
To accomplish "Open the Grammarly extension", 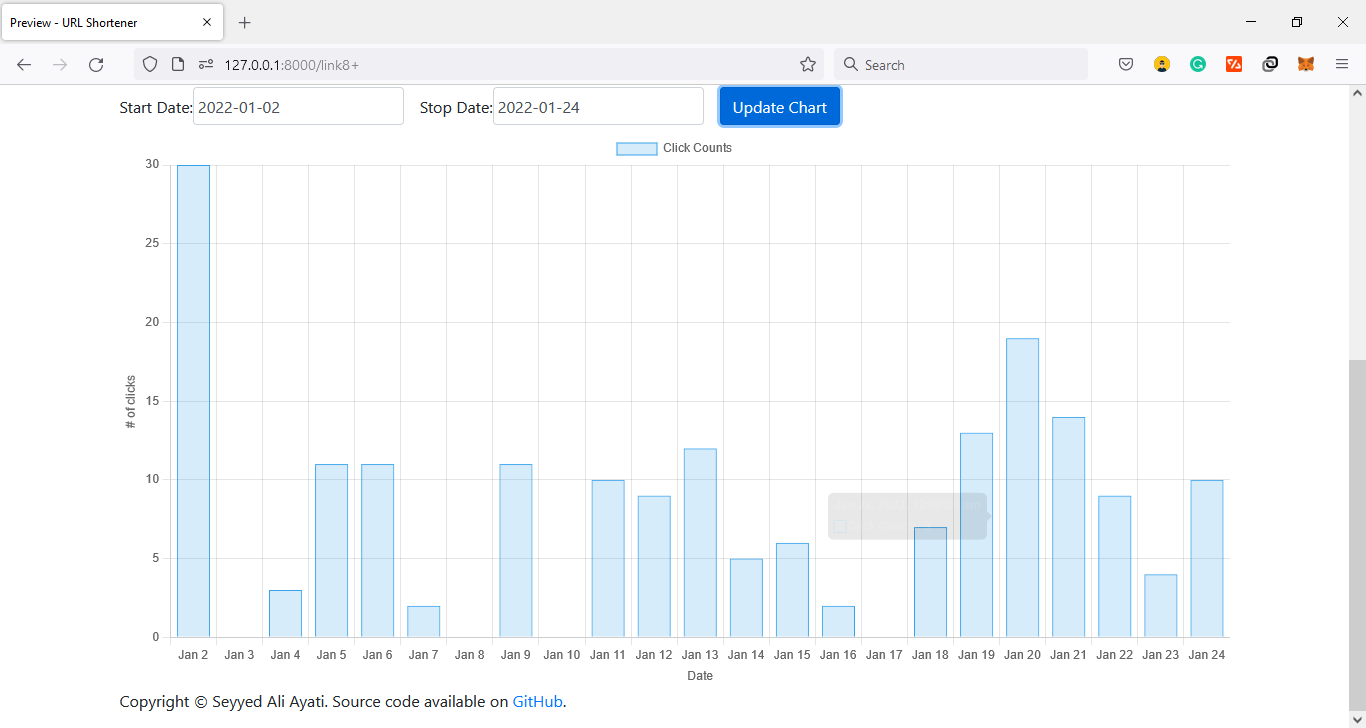I will pos(1198,64).
